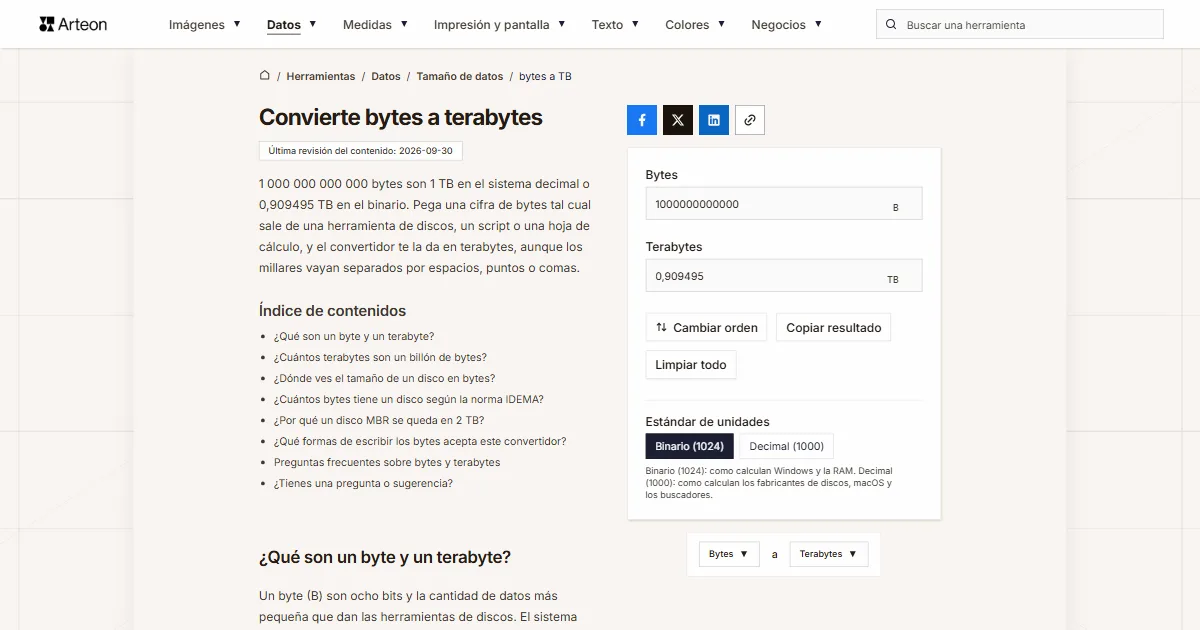Open the Texto menu
The height and width of the screenshot is (630, 1200).
pos(615,25)
